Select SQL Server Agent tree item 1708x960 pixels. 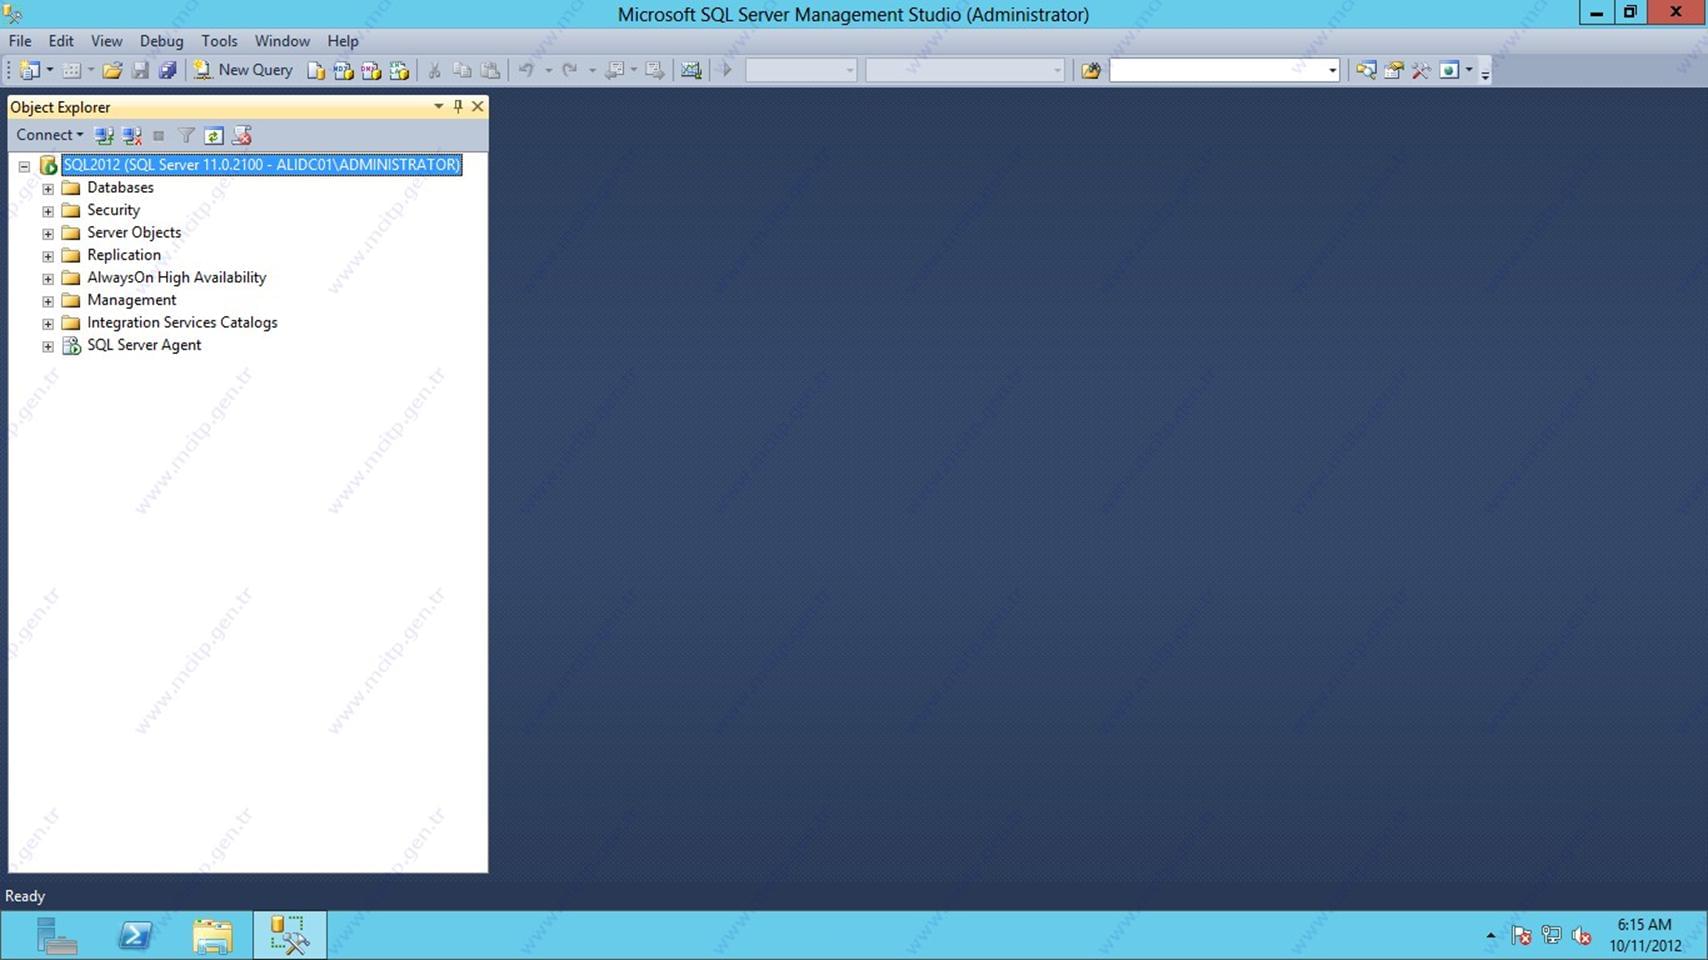coord(144,345)
